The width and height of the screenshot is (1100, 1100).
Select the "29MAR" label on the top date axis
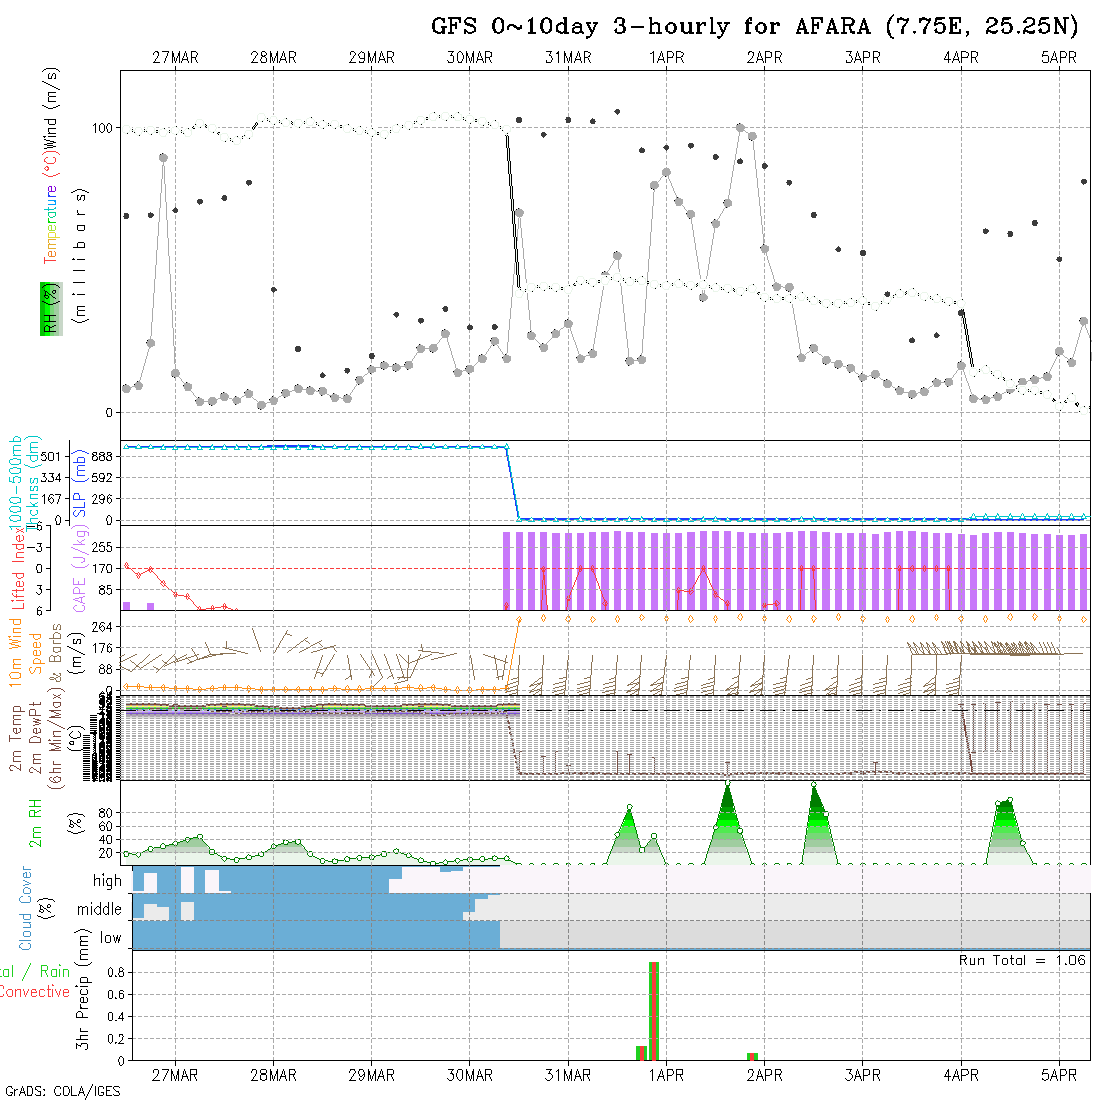[x=372, y=58]
